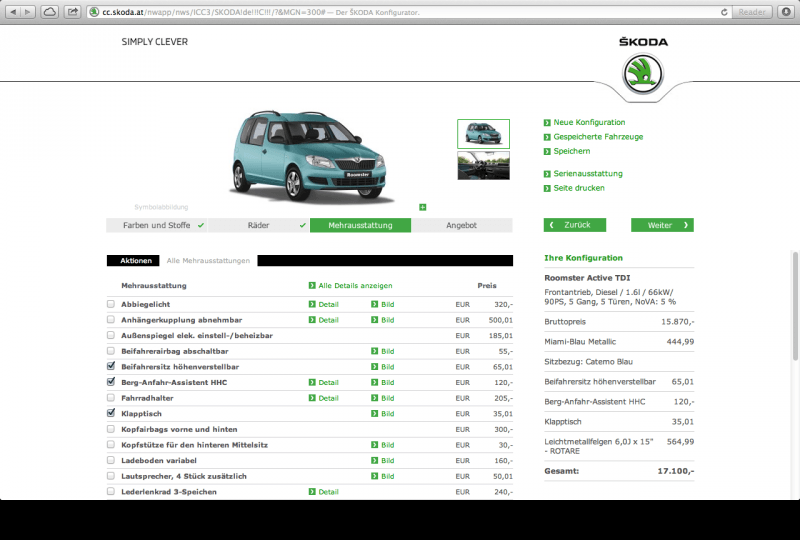Enable the Abbiegelicht checkbox
800x540 pixels.
111,304
